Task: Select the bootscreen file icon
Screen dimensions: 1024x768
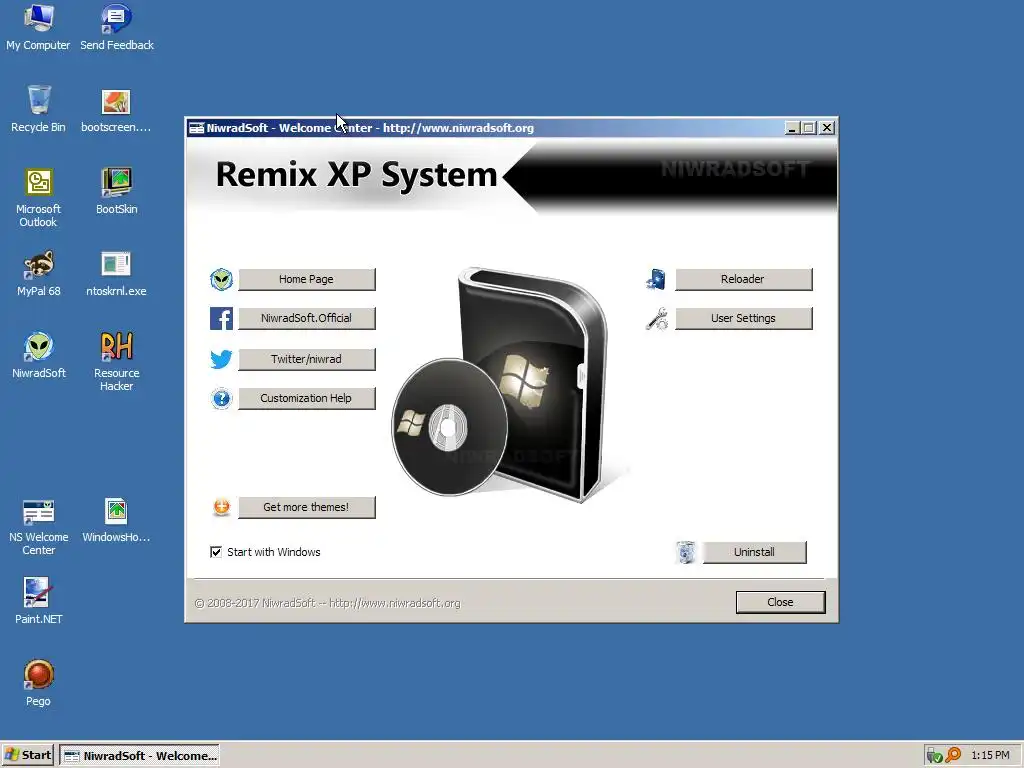Action: tap(116, 109)
